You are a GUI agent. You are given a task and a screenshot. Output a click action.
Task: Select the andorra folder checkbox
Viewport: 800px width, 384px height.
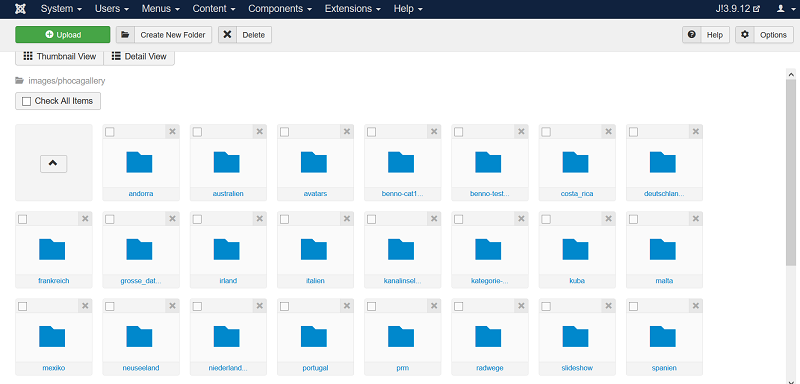point(110,132)
